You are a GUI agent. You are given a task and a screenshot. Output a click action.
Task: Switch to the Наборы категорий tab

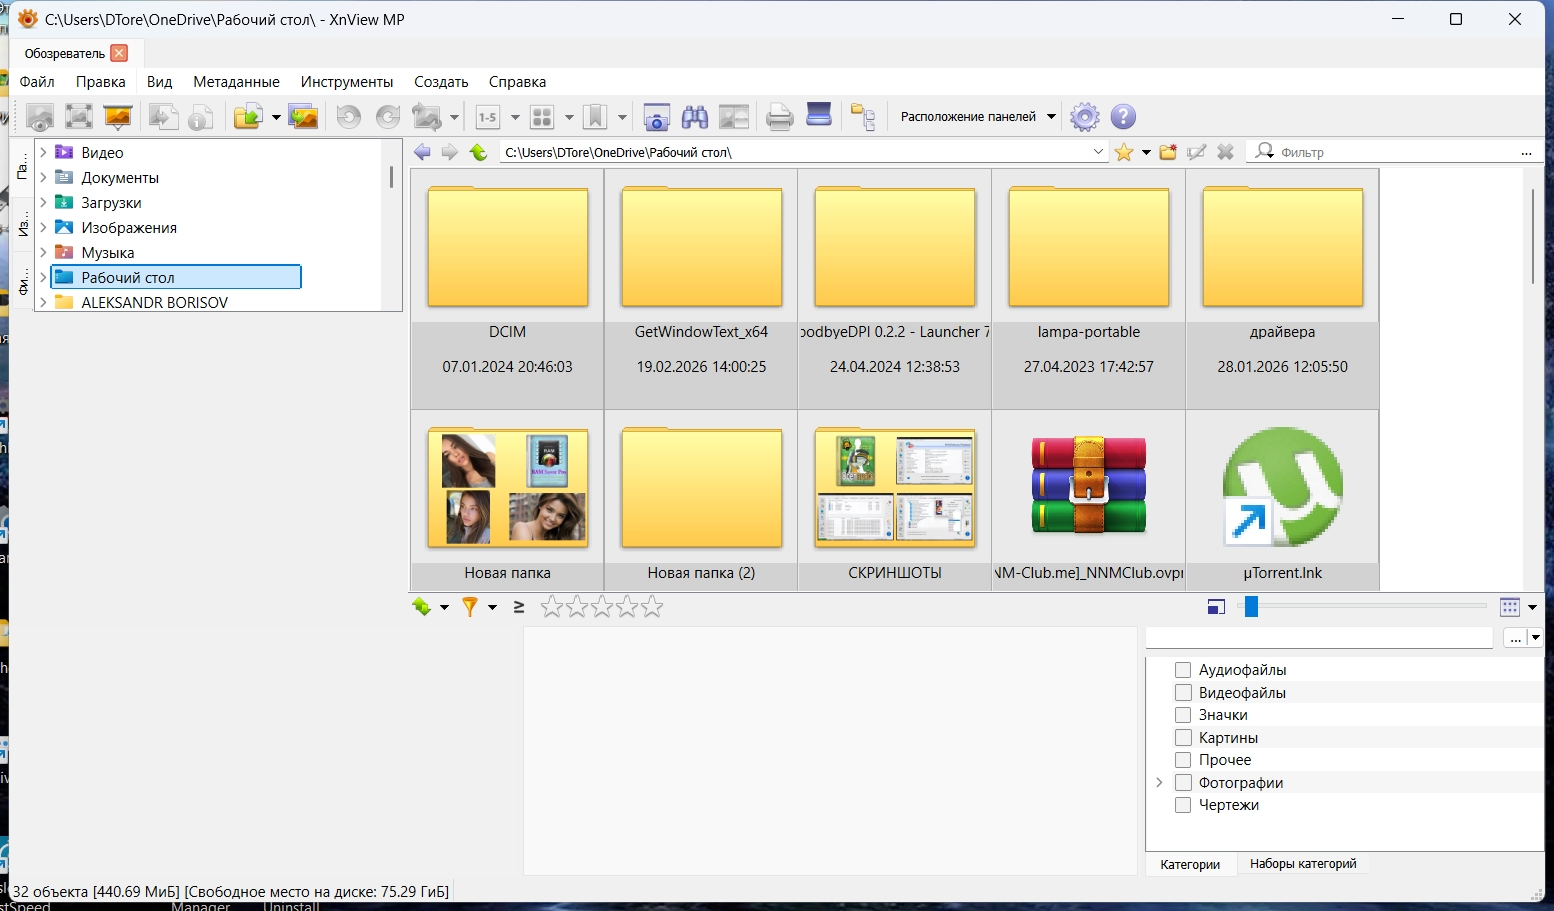[x=1302, y=864]
